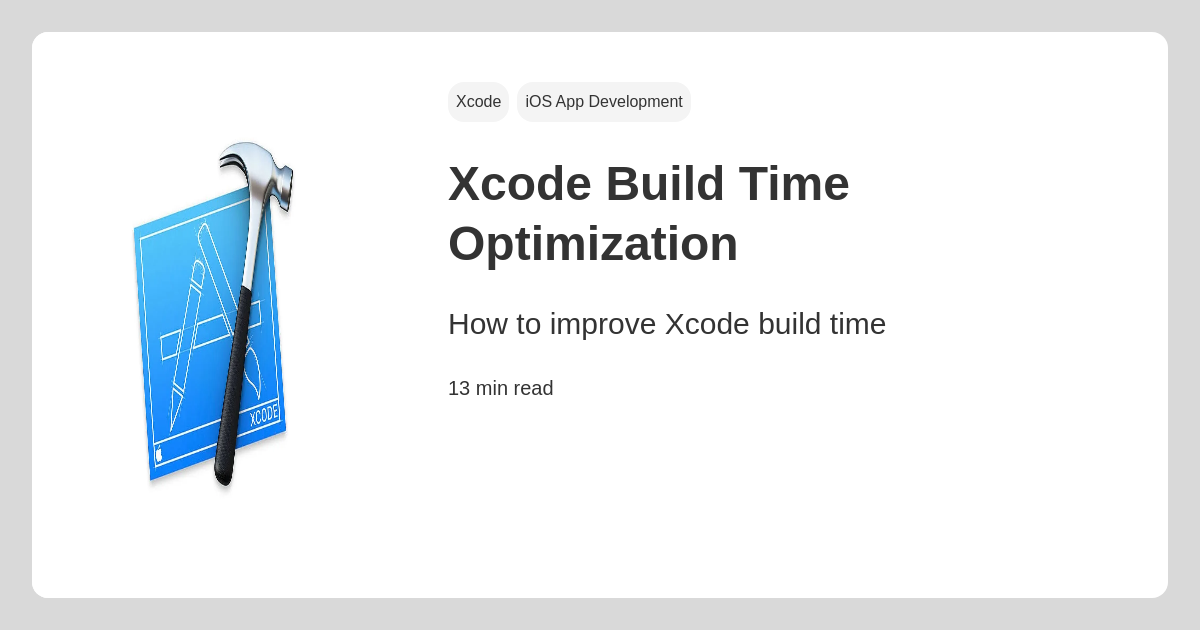Viewport: 1200px width, 630px height.
Task: Click the word Build in the headline
Action: tap(663, 184)
